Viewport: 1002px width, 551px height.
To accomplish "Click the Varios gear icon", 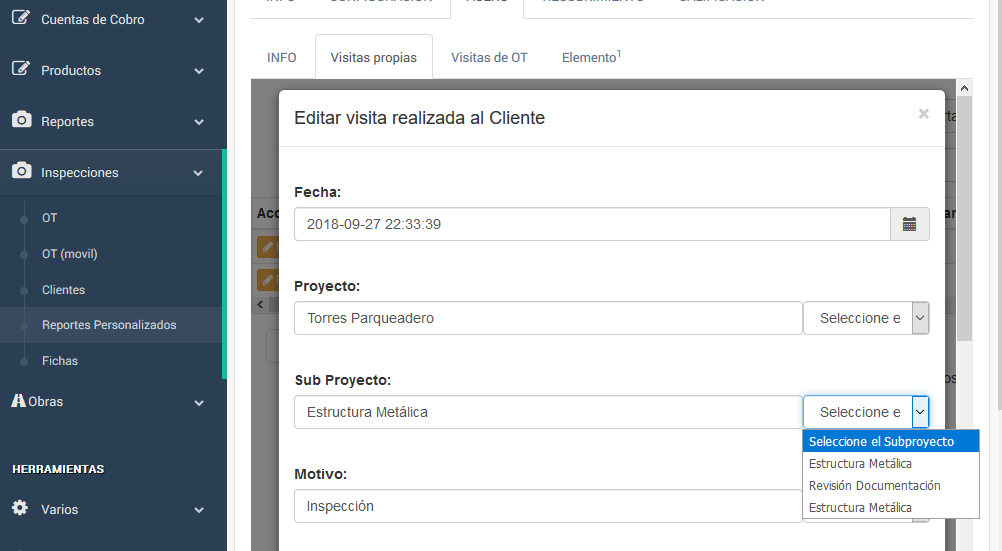I will 20,508.
